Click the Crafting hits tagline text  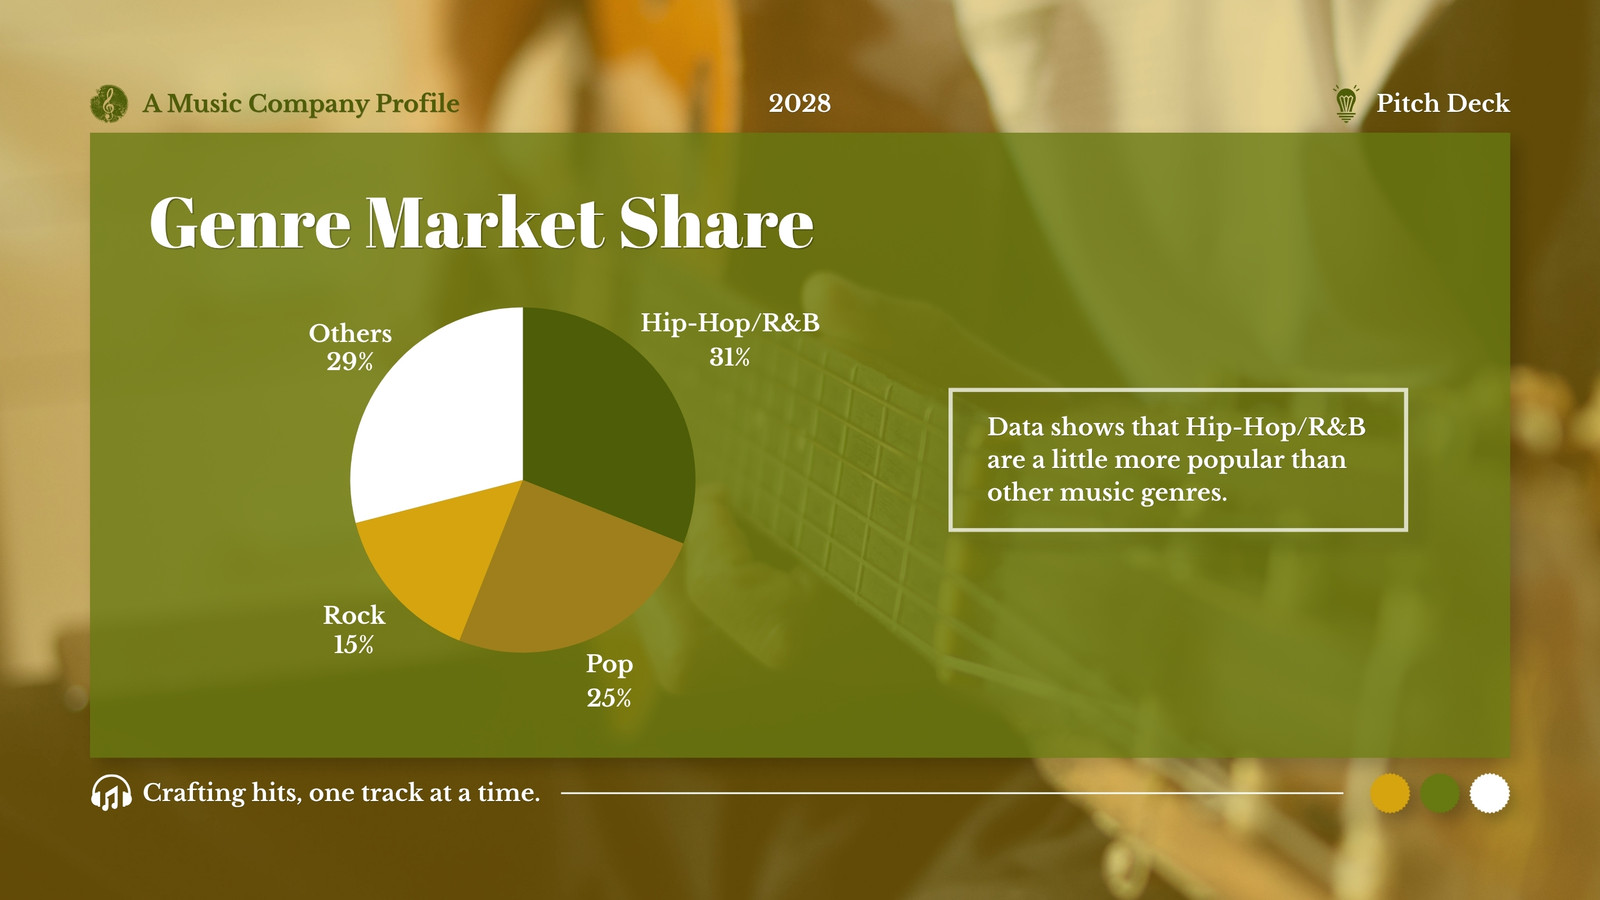click(x=341, y=793)
